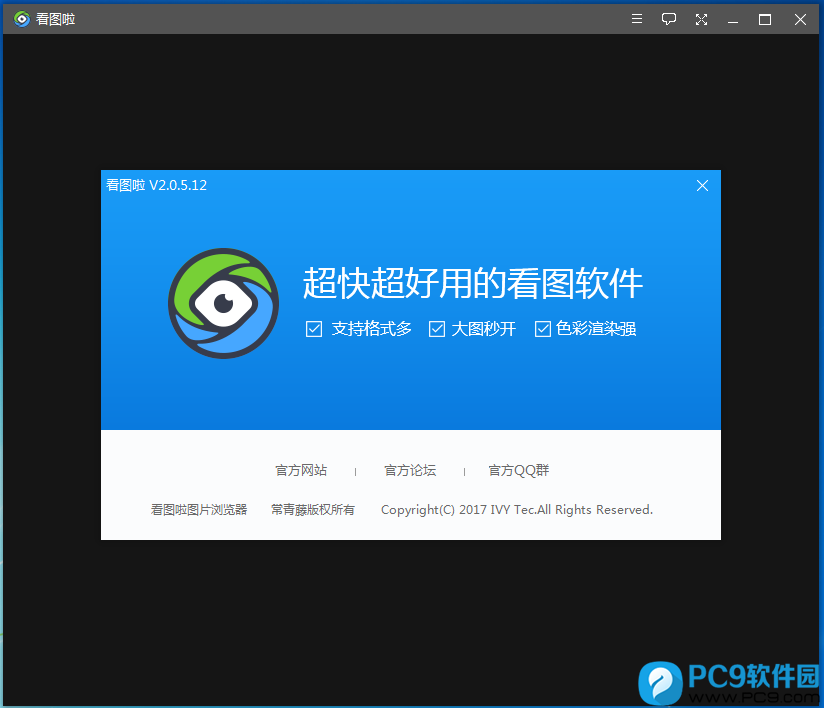This screenshot has width=824, height=708.
Task: Close the 看图啦 V2.0.5.12 about dialog
Action: pos(702,186)
